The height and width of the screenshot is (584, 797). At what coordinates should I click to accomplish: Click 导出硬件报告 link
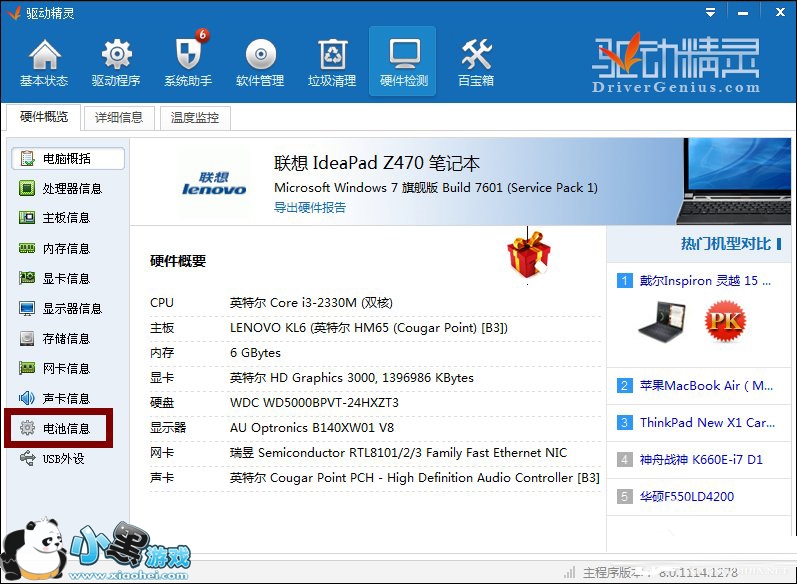[310, 208]
